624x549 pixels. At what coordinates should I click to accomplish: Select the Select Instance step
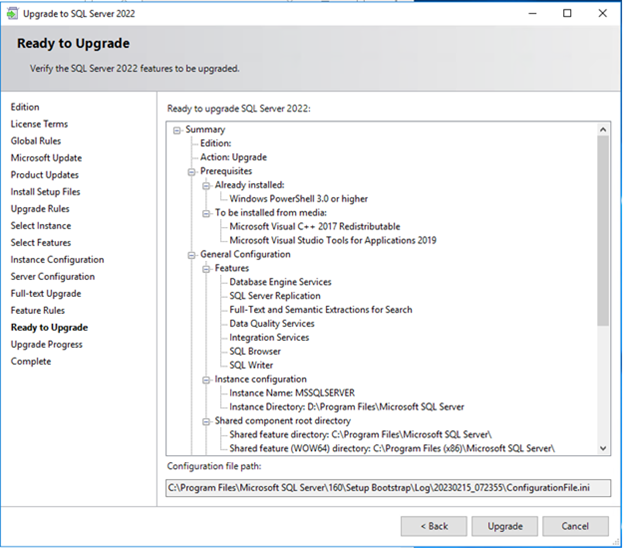click(x=41, y=226)
